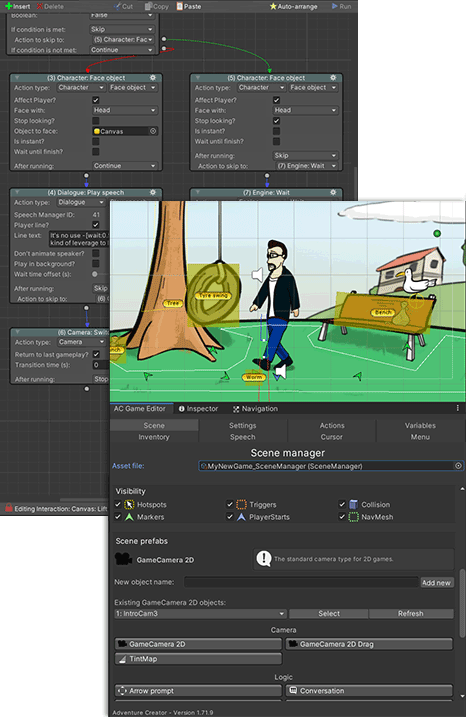Click the PlayerStarts blue arrow icon

241,517
